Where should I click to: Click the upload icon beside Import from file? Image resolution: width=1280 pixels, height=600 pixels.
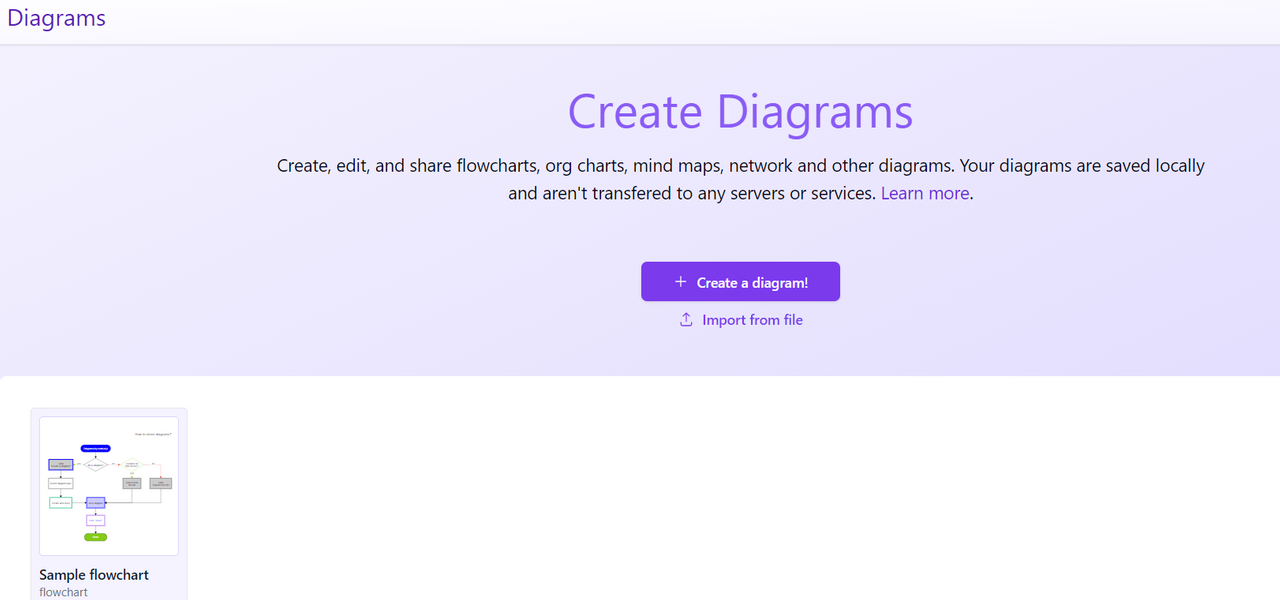pyautogui.click(x=686, y=320)
